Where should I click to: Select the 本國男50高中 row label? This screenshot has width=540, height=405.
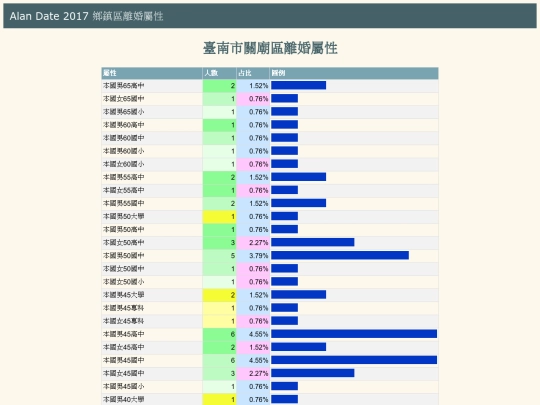[x=124, y=229]
